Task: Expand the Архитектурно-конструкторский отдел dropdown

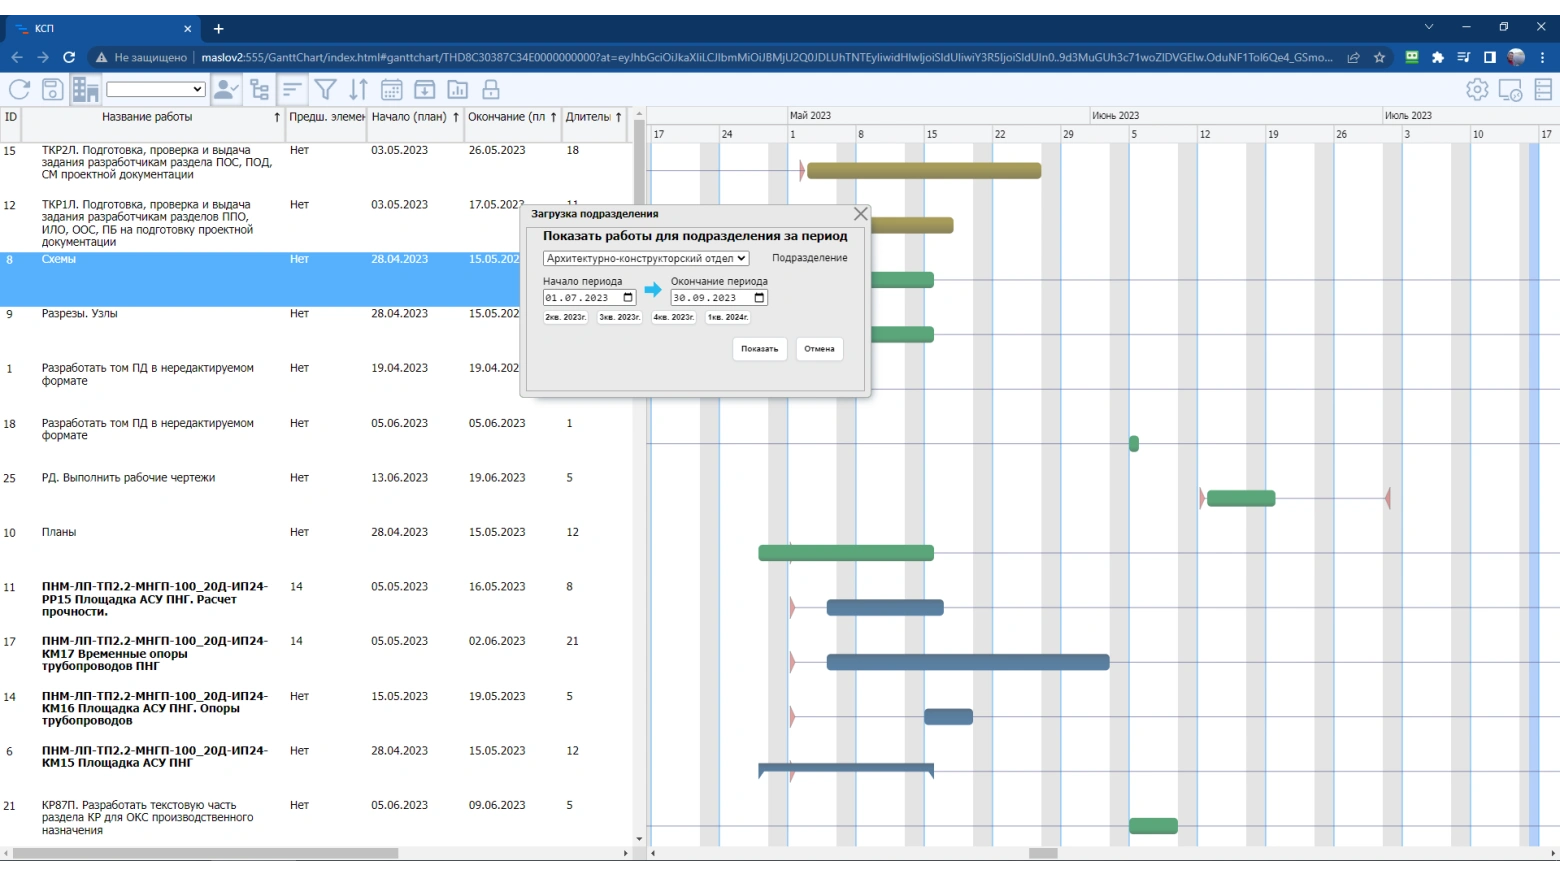Action: 646,258
